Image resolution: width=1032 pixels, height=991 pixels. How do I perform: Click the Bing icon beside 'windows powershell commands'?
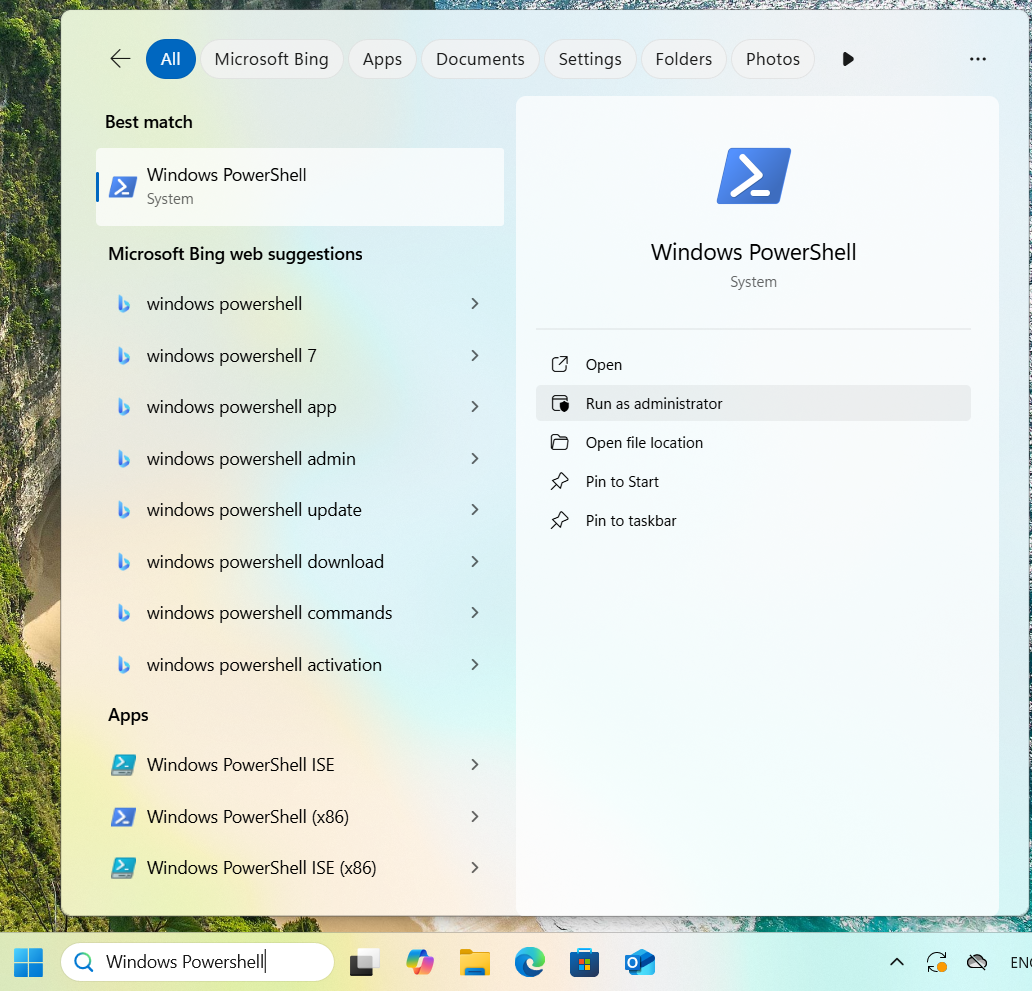click(123, 613)
